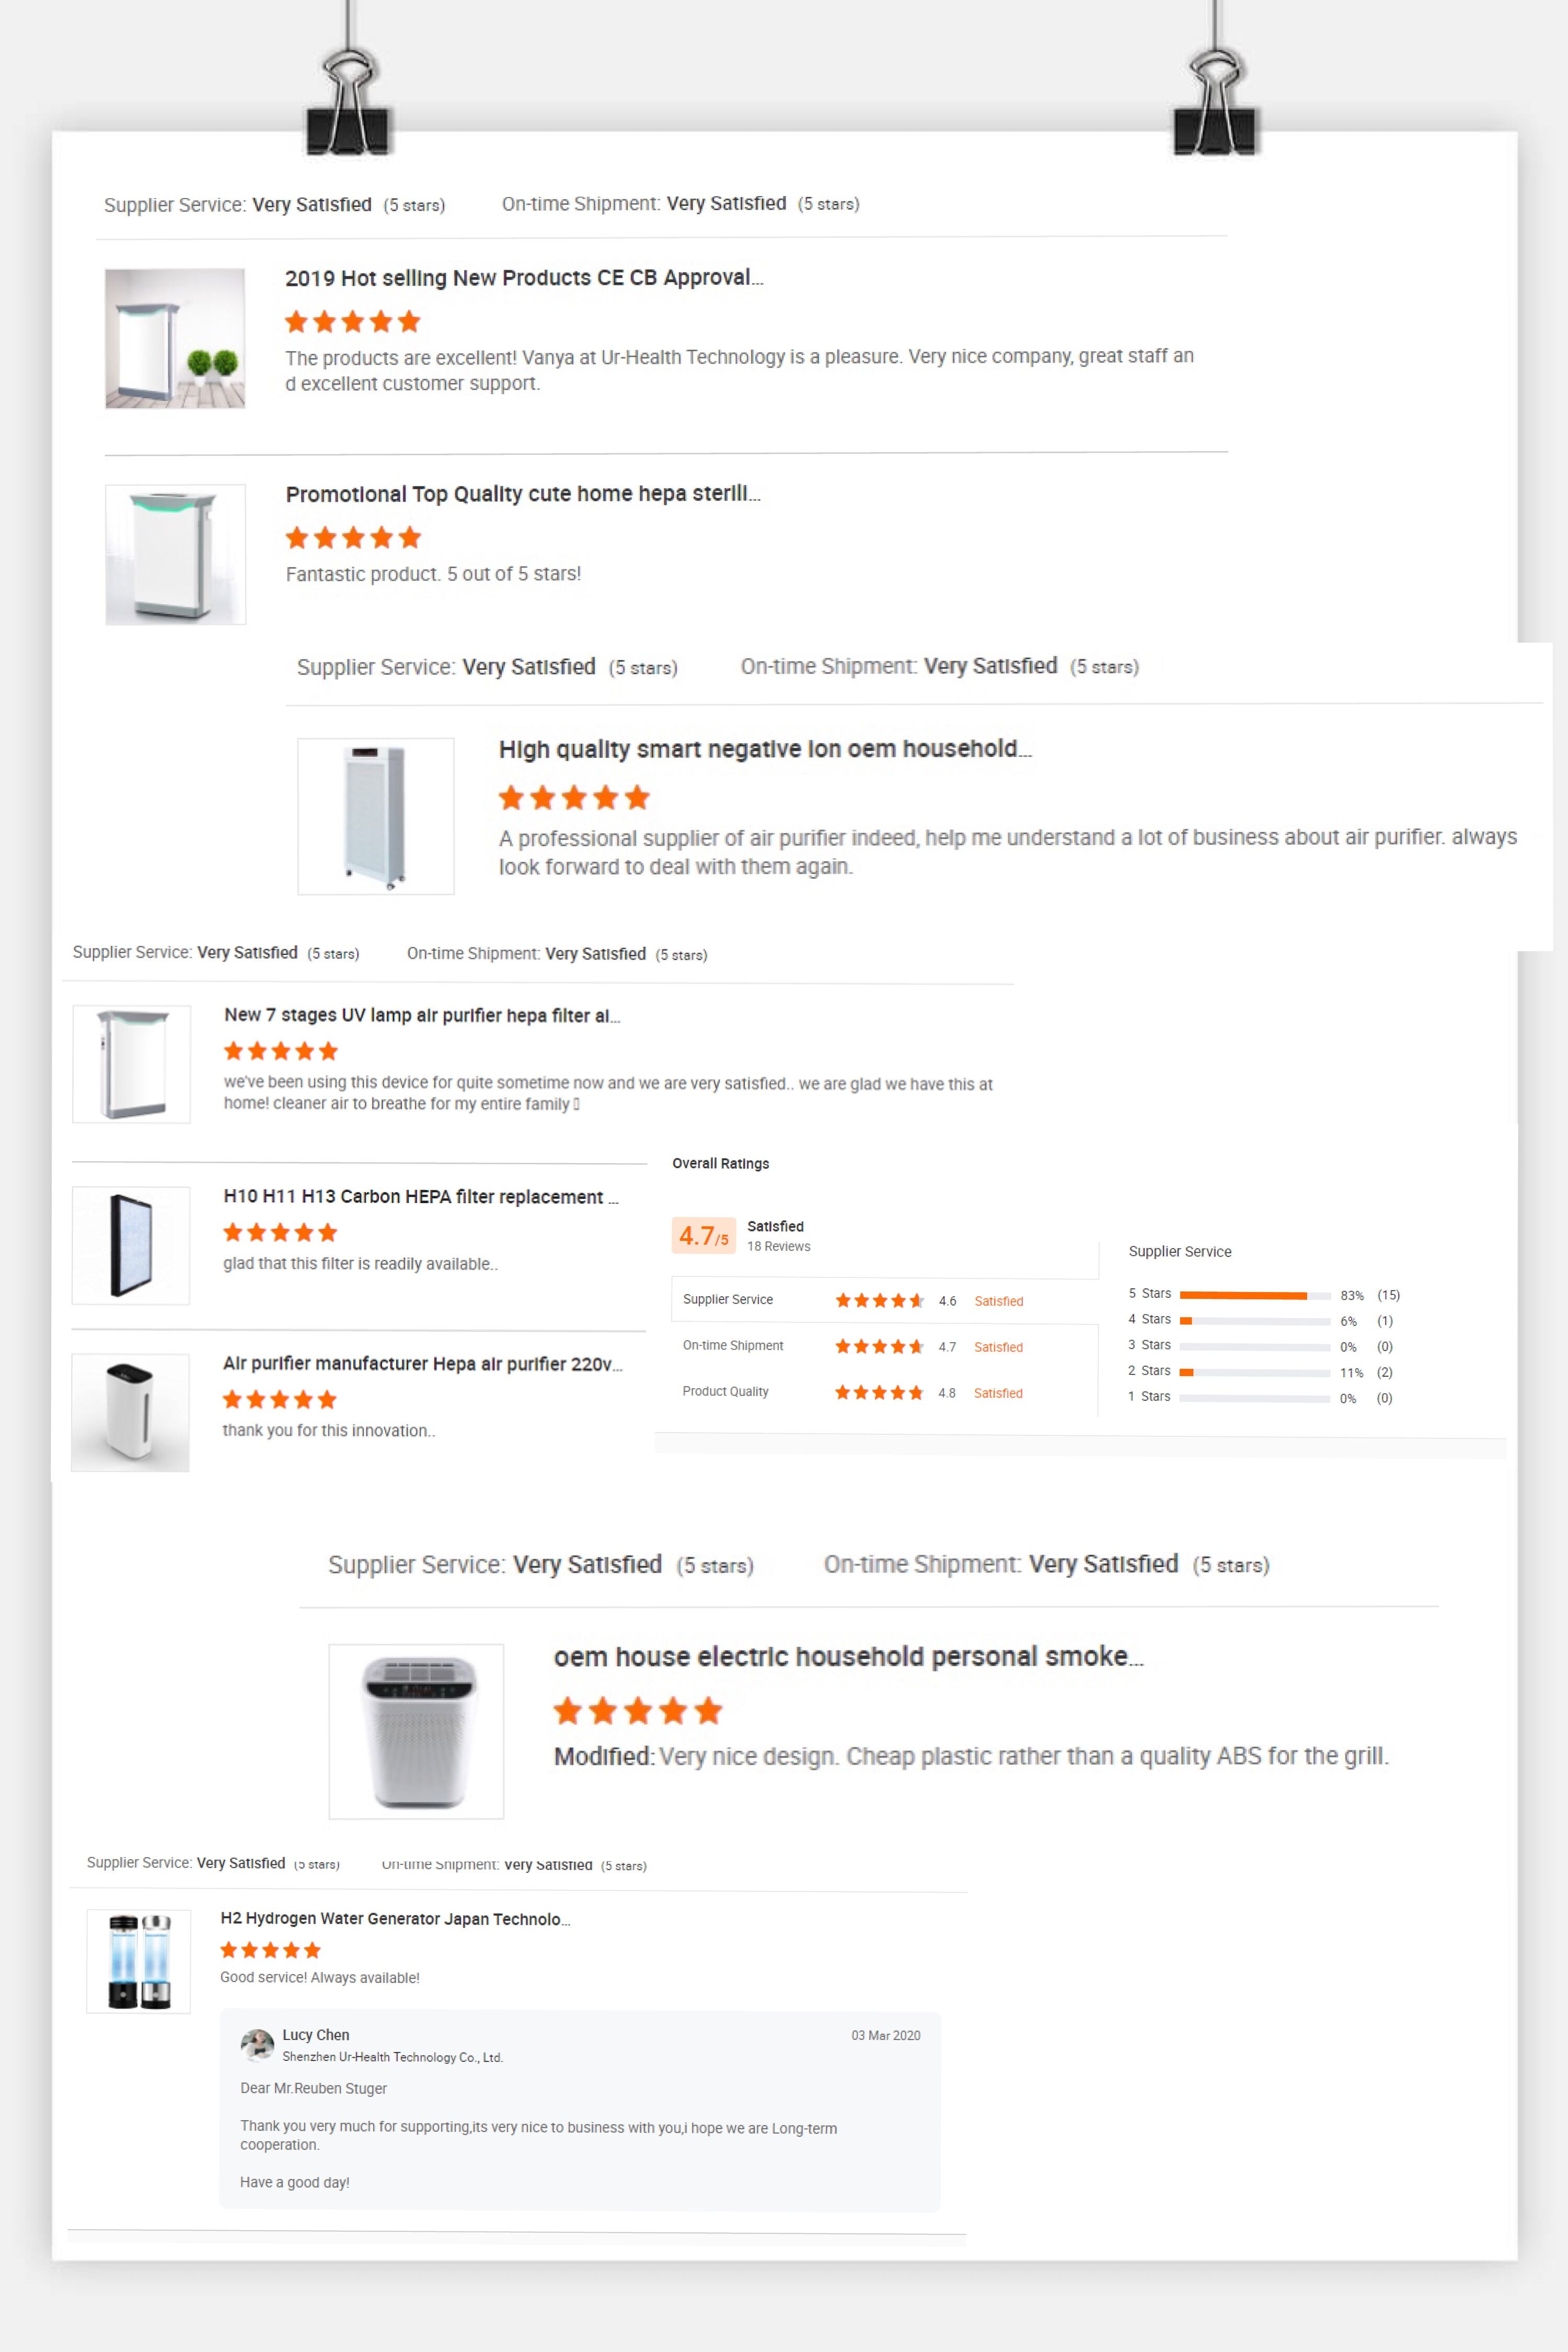The width and height of the screenshot is (1568, 2352).
Task: Click the star icon next to Product Quality rating
Action: point(880,1391)
